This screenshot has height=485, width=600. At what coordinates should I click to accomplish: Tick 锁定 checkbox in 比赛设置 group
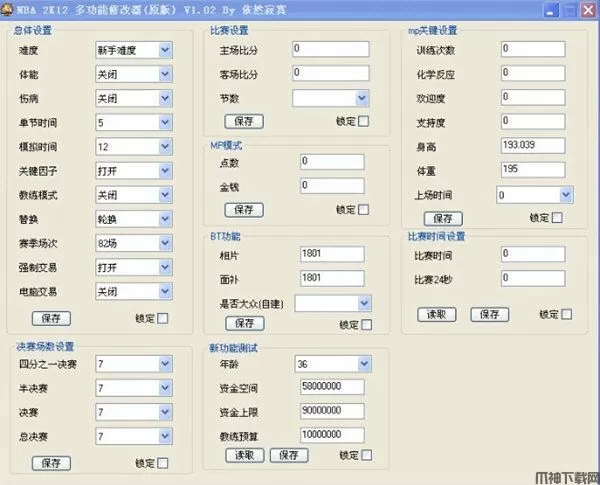coord(363,121)
